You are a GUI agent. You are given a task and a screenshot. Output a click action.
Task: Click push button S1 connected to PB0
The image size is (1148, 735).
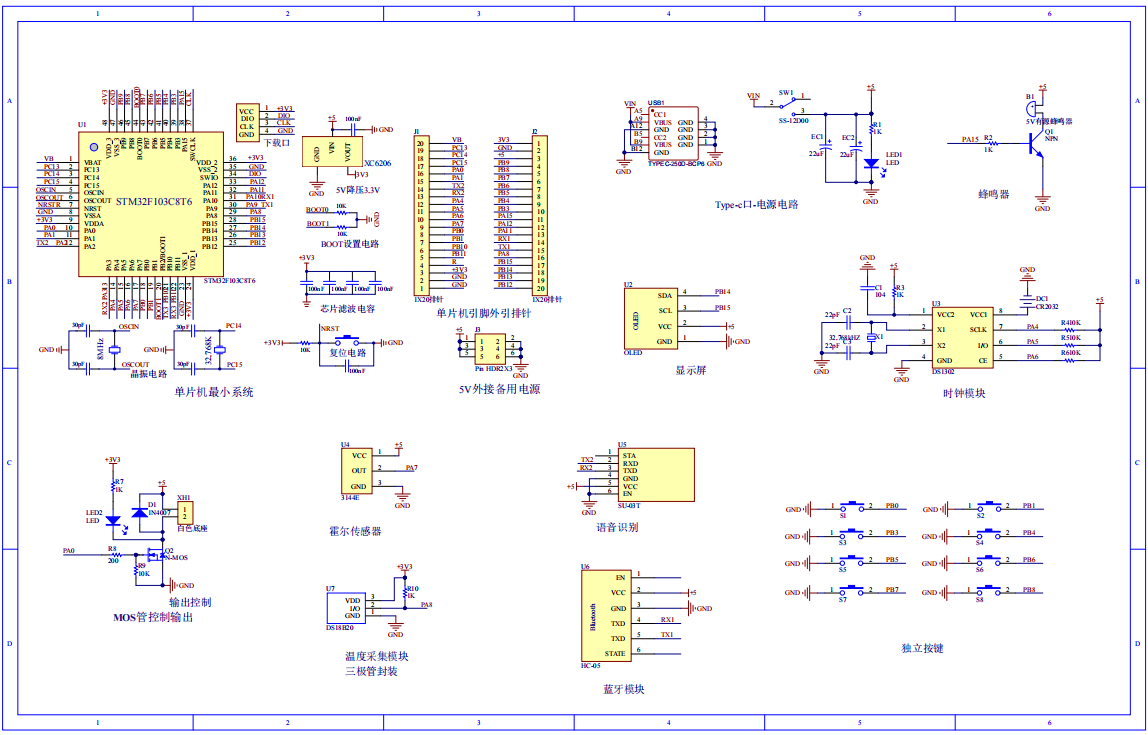[853, 509]
